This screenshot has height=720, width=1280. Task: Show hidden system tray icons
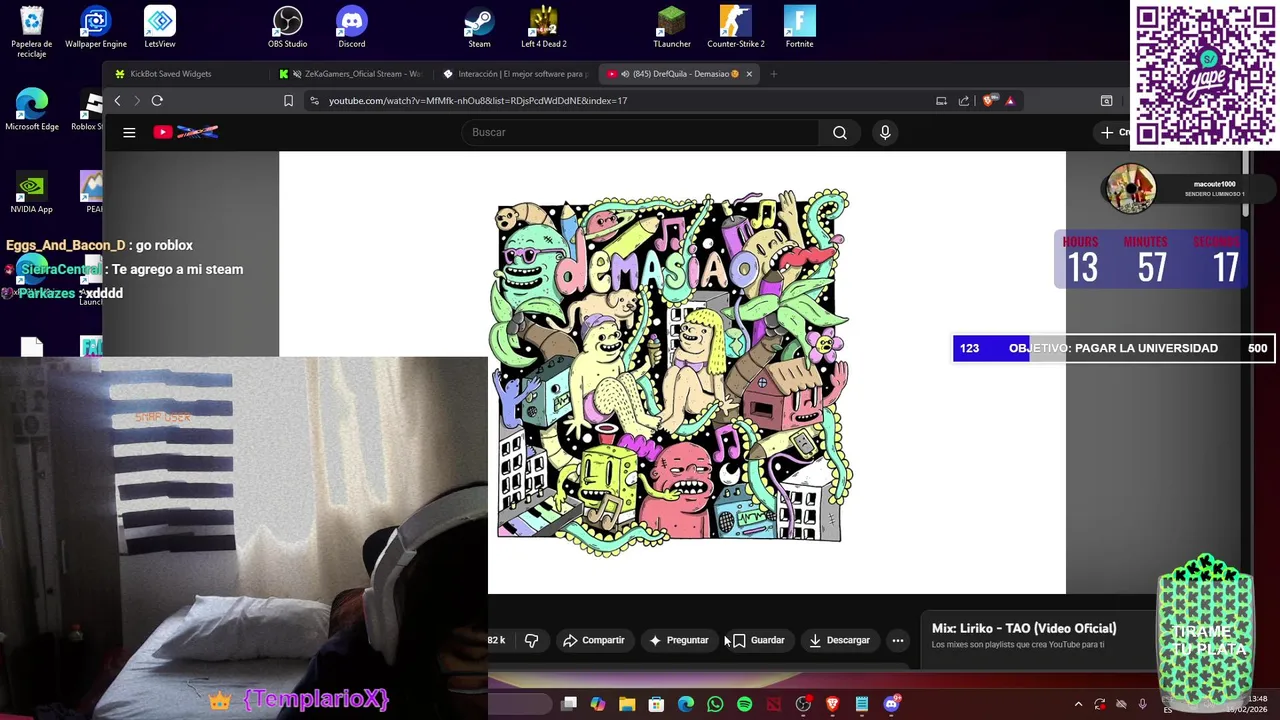(1078, 704)
